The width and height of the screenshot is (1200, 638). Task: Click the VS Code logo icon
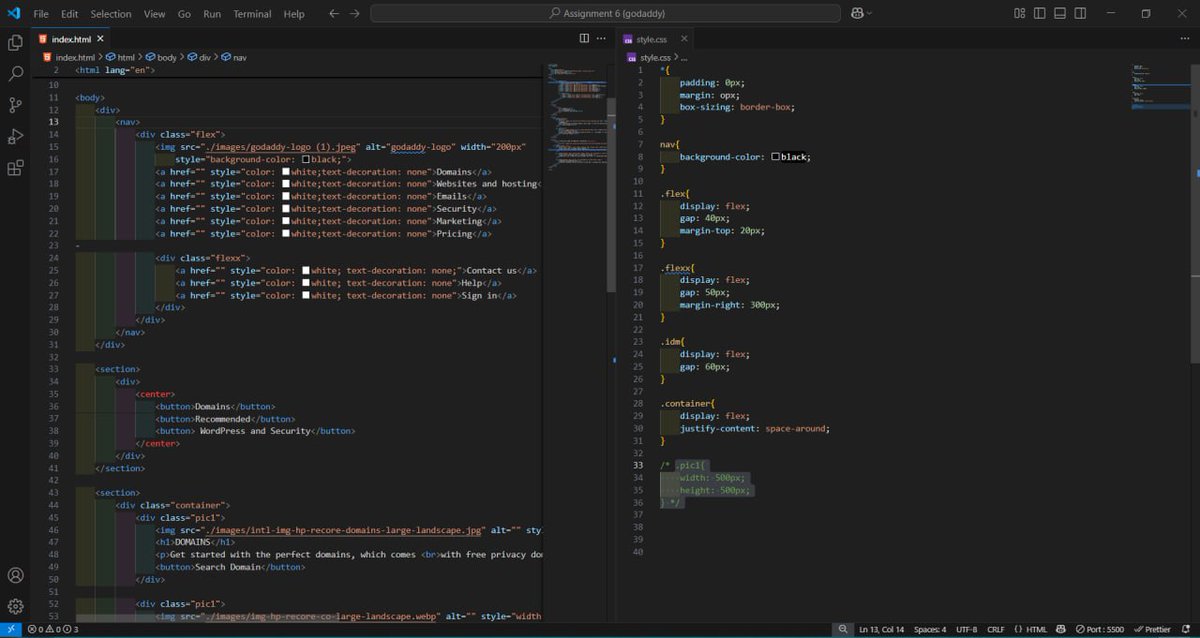13,13
